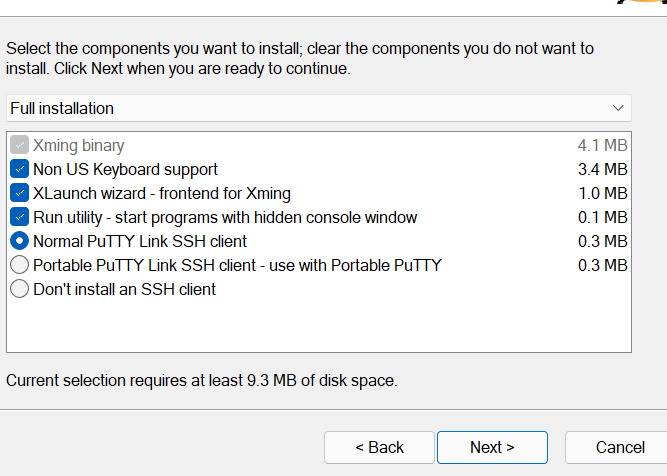Viewport: 667px width, 476px height.
Task: Click the 'Run utility' component label text
Action: click(x=225, y=217)
